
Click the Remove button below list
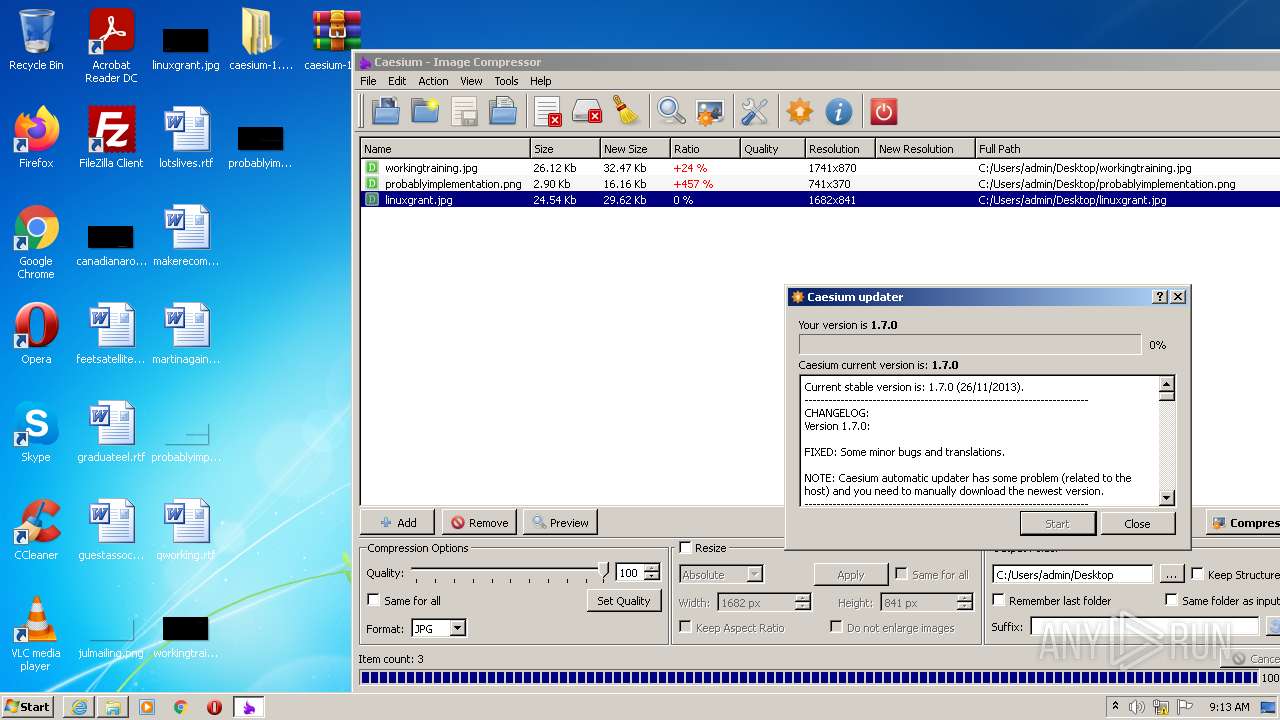(x=479, y=522)
